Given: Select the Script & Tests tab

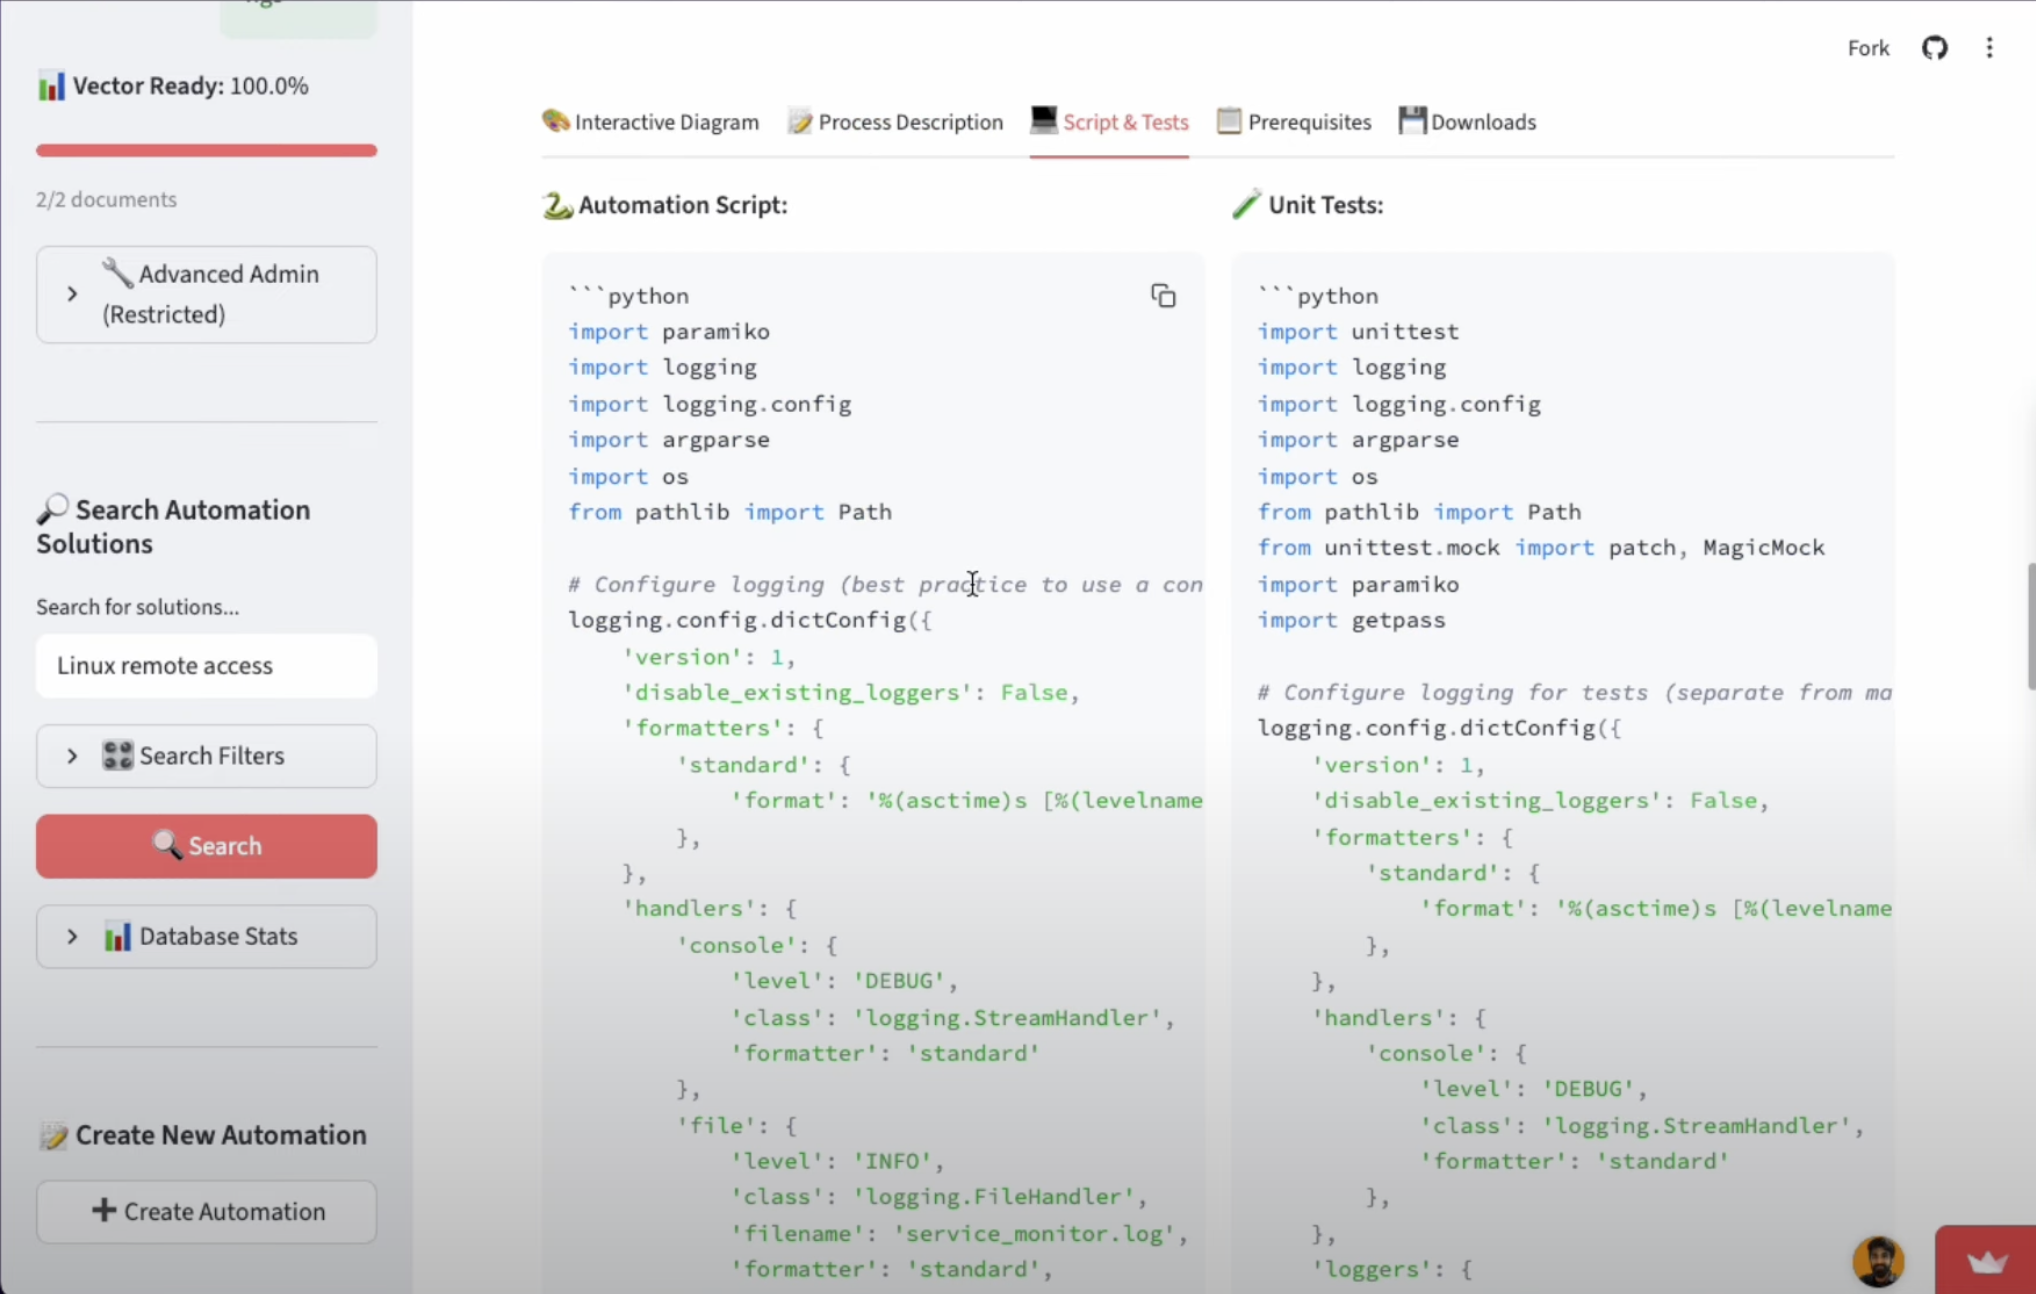Looking at the screenshot, I should (1109, 122).
